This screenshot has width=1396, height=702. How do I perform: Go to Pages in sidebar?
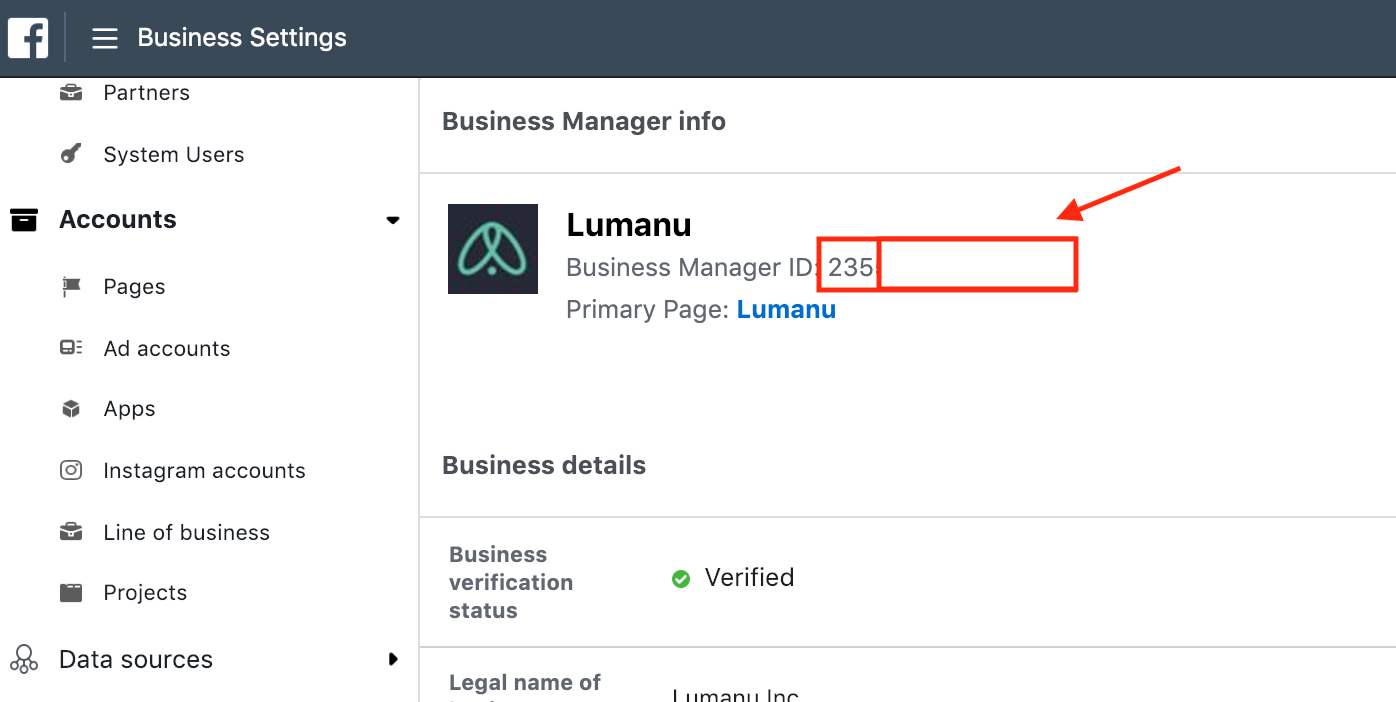click(x=134, y=287)
